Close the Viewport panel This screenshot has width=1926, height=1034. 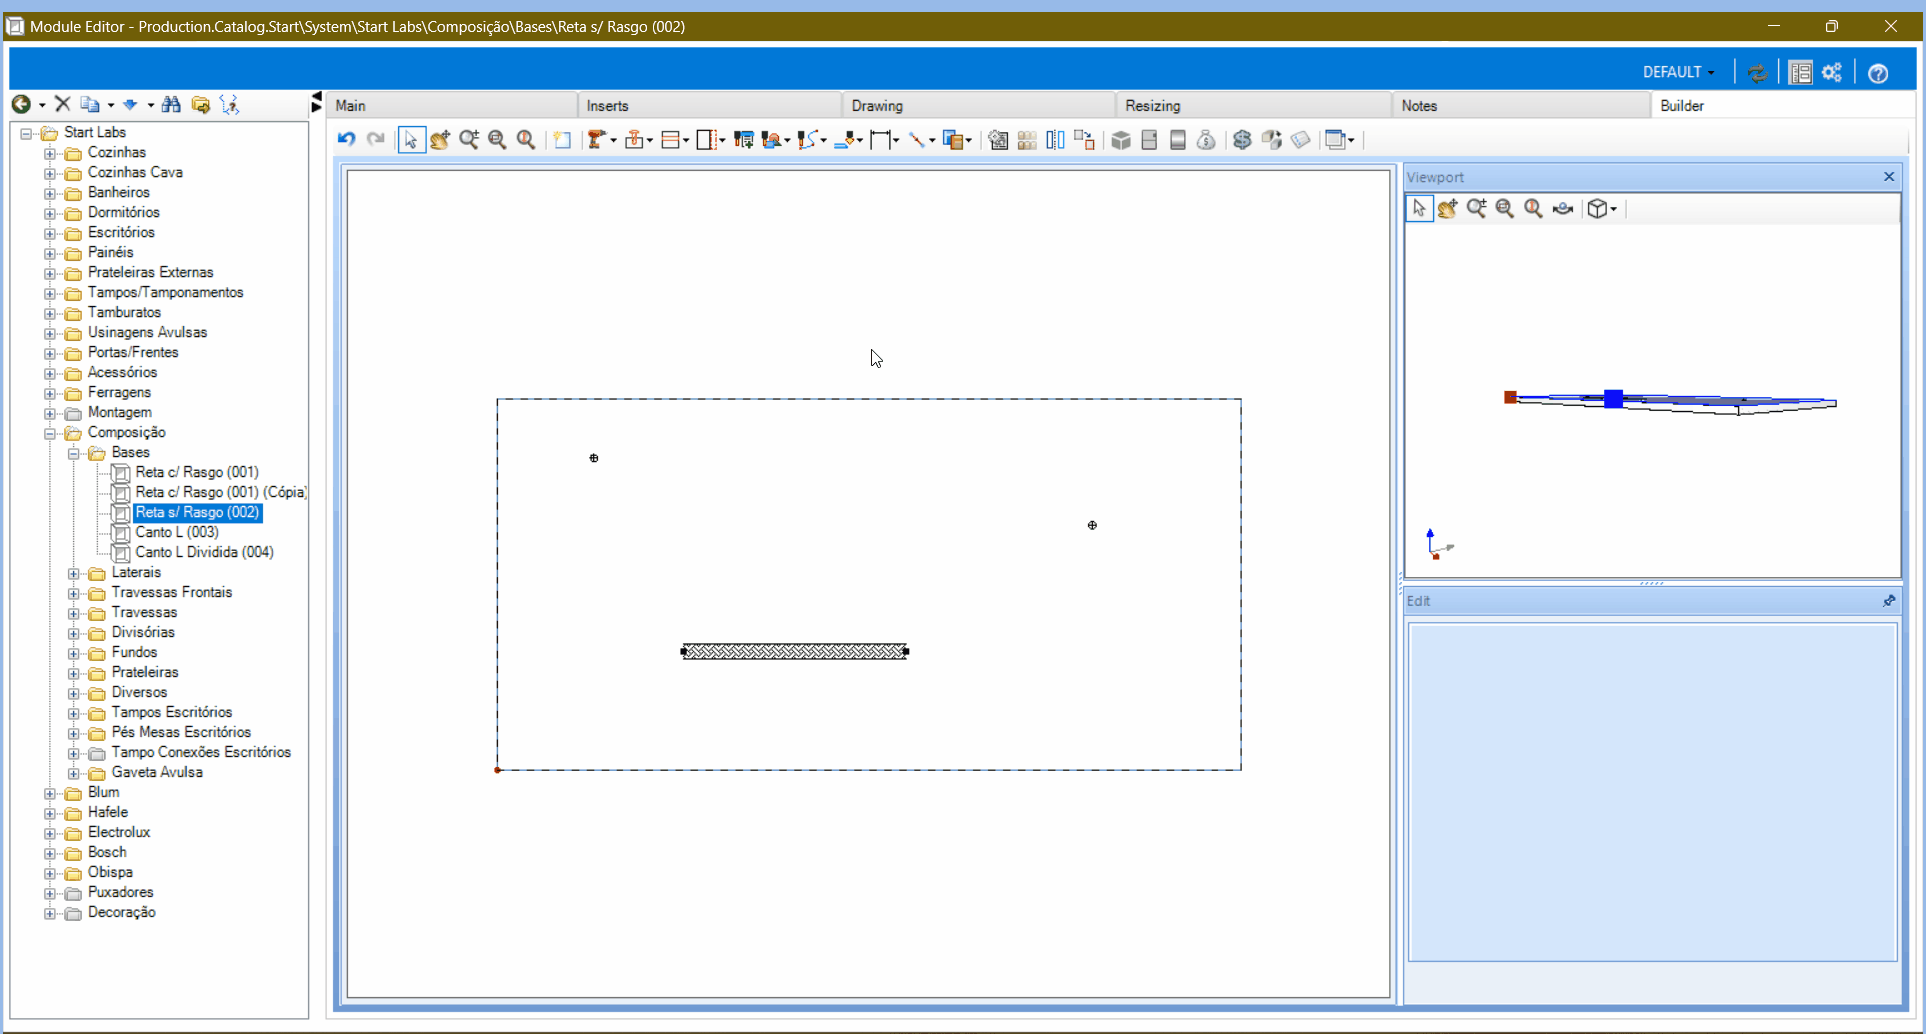[1889, 177]
